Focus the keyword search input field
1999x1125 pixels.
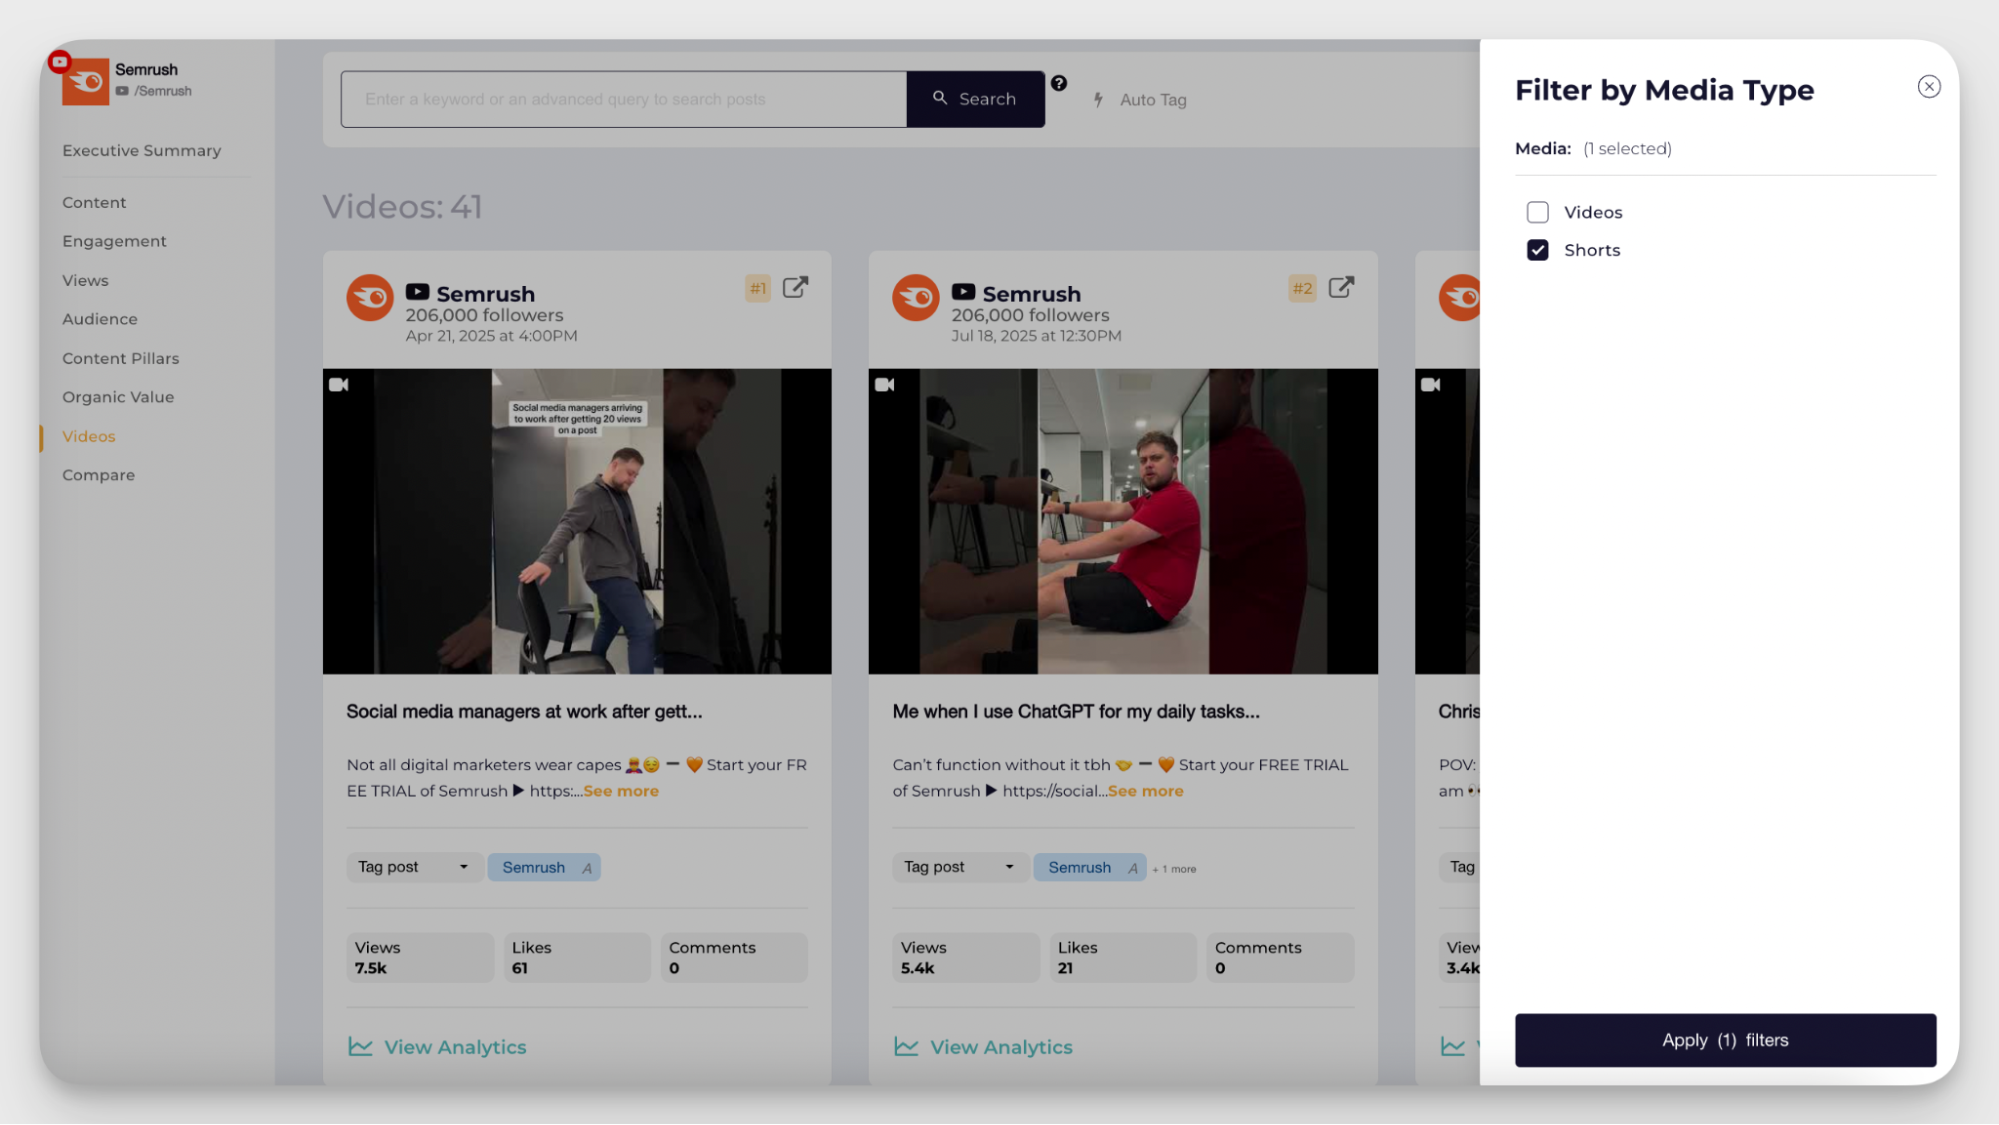tap(623, 99)
